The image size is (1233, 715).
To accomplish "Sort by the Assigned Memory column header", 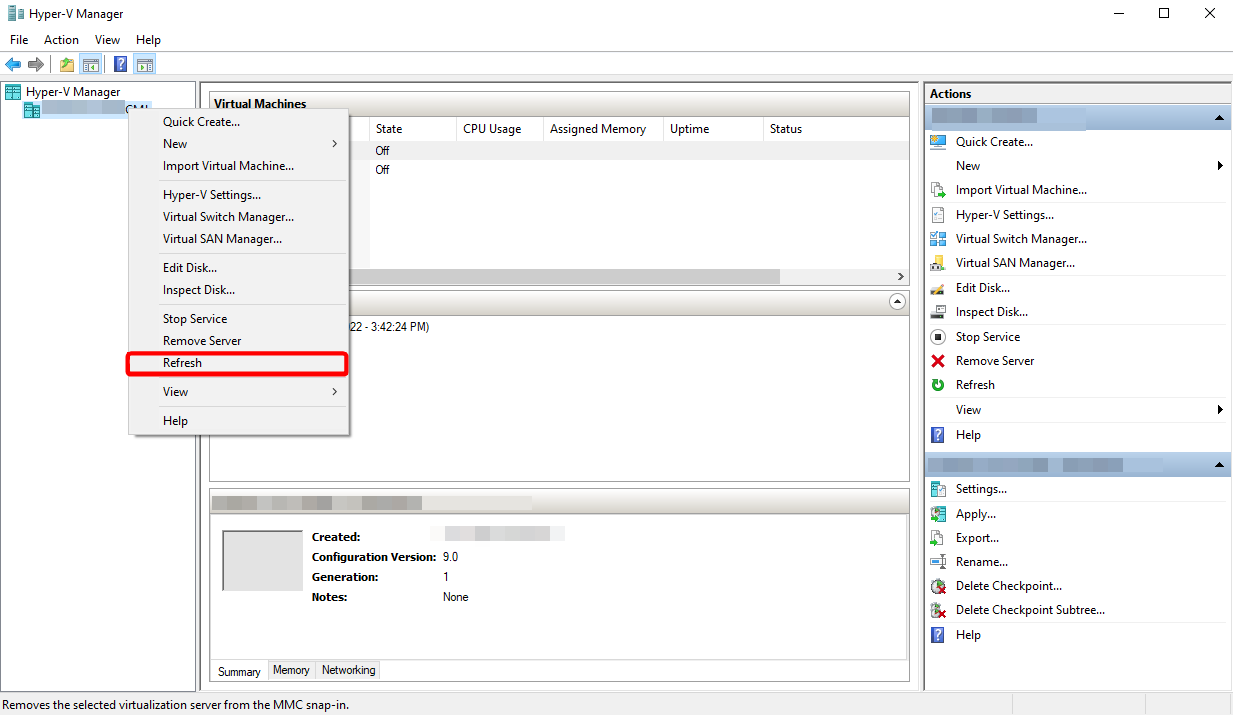I will [x=603, y=129].
